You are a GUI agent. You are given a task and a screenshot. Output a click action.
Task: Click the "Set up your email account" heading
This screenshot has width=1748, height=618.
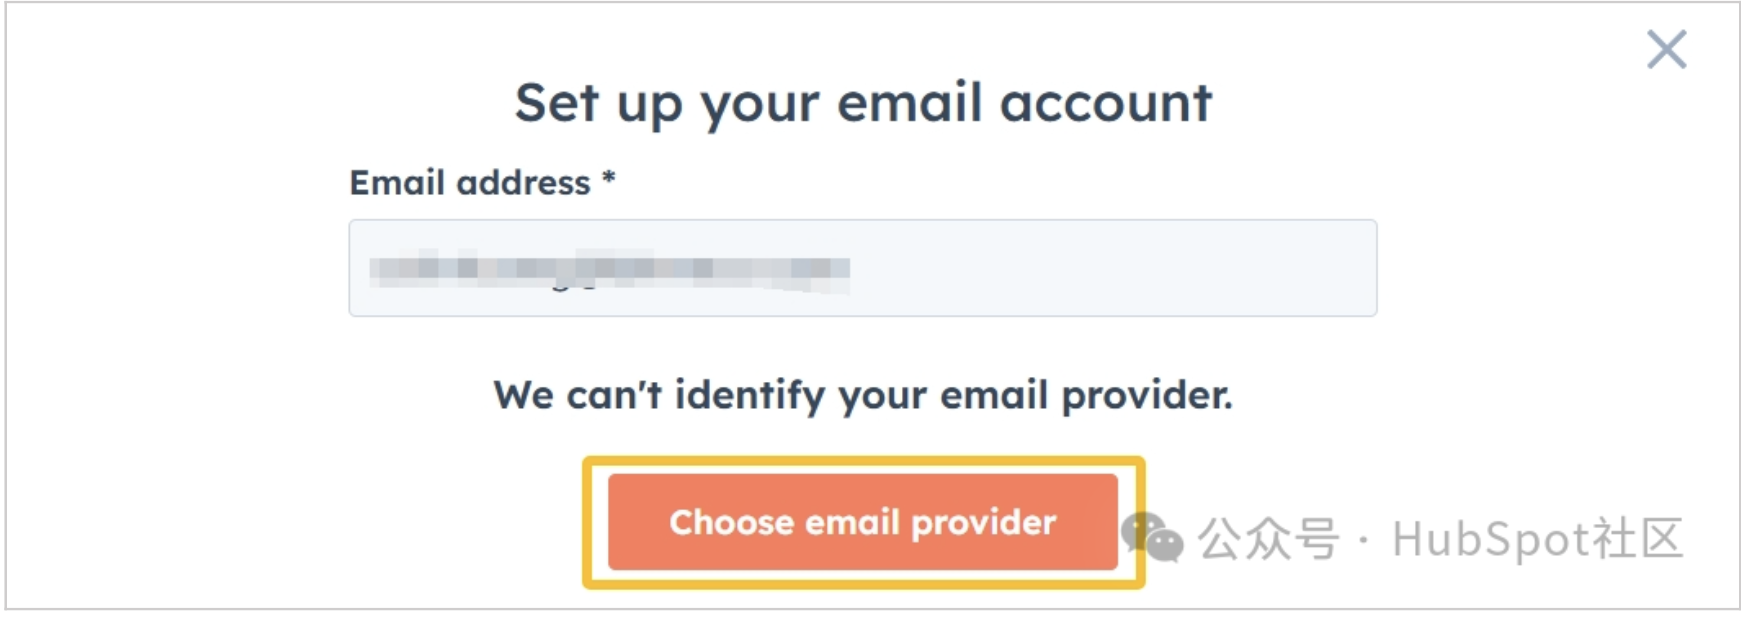[863, 103]
